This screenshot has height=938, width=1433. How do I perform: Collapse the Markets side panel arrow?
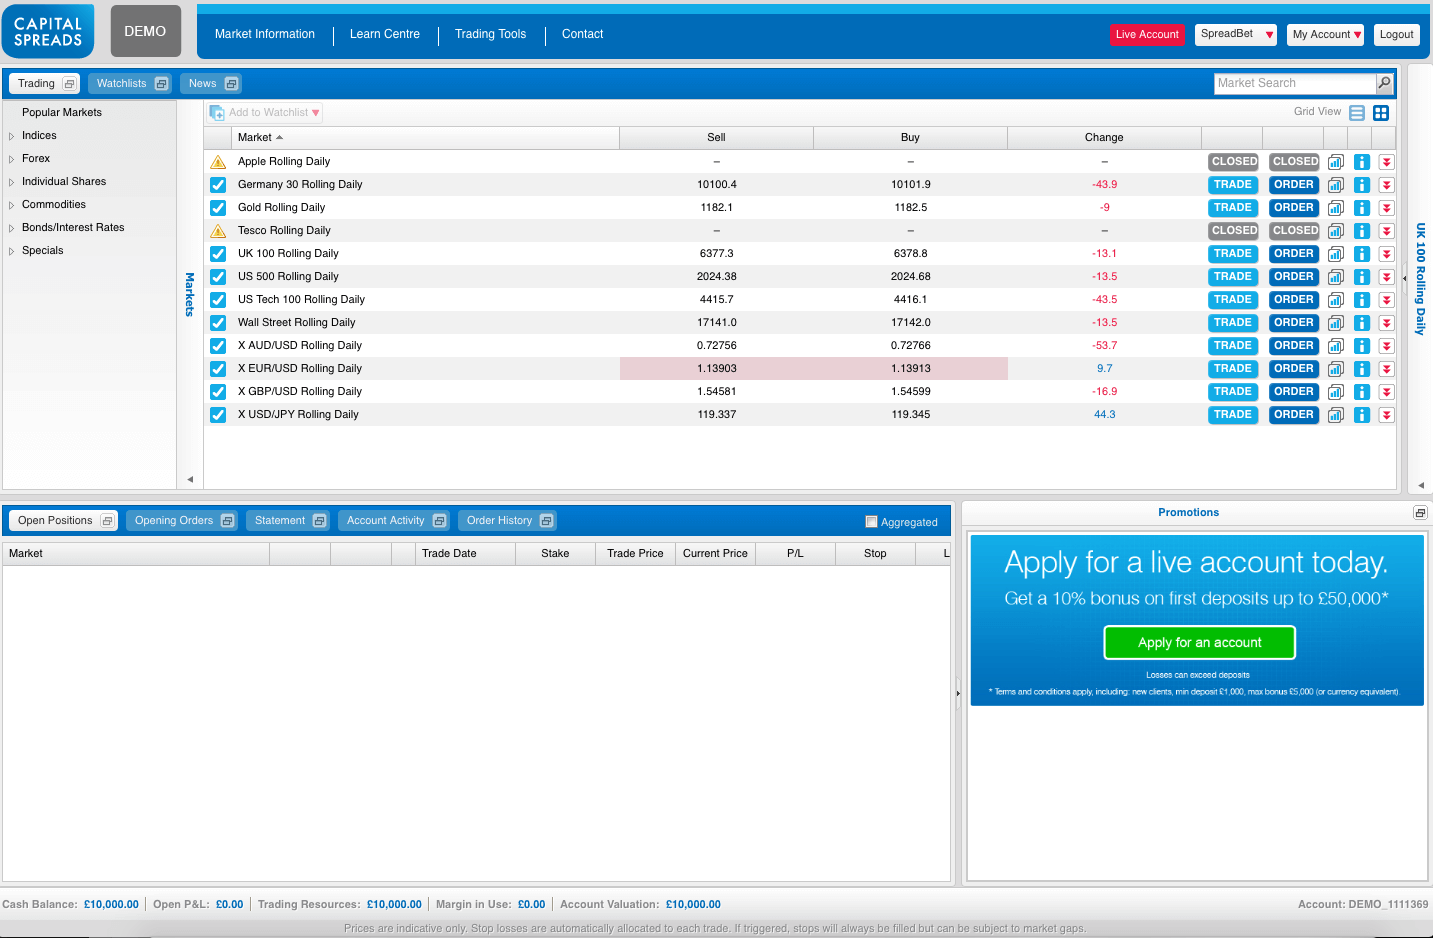190,480
